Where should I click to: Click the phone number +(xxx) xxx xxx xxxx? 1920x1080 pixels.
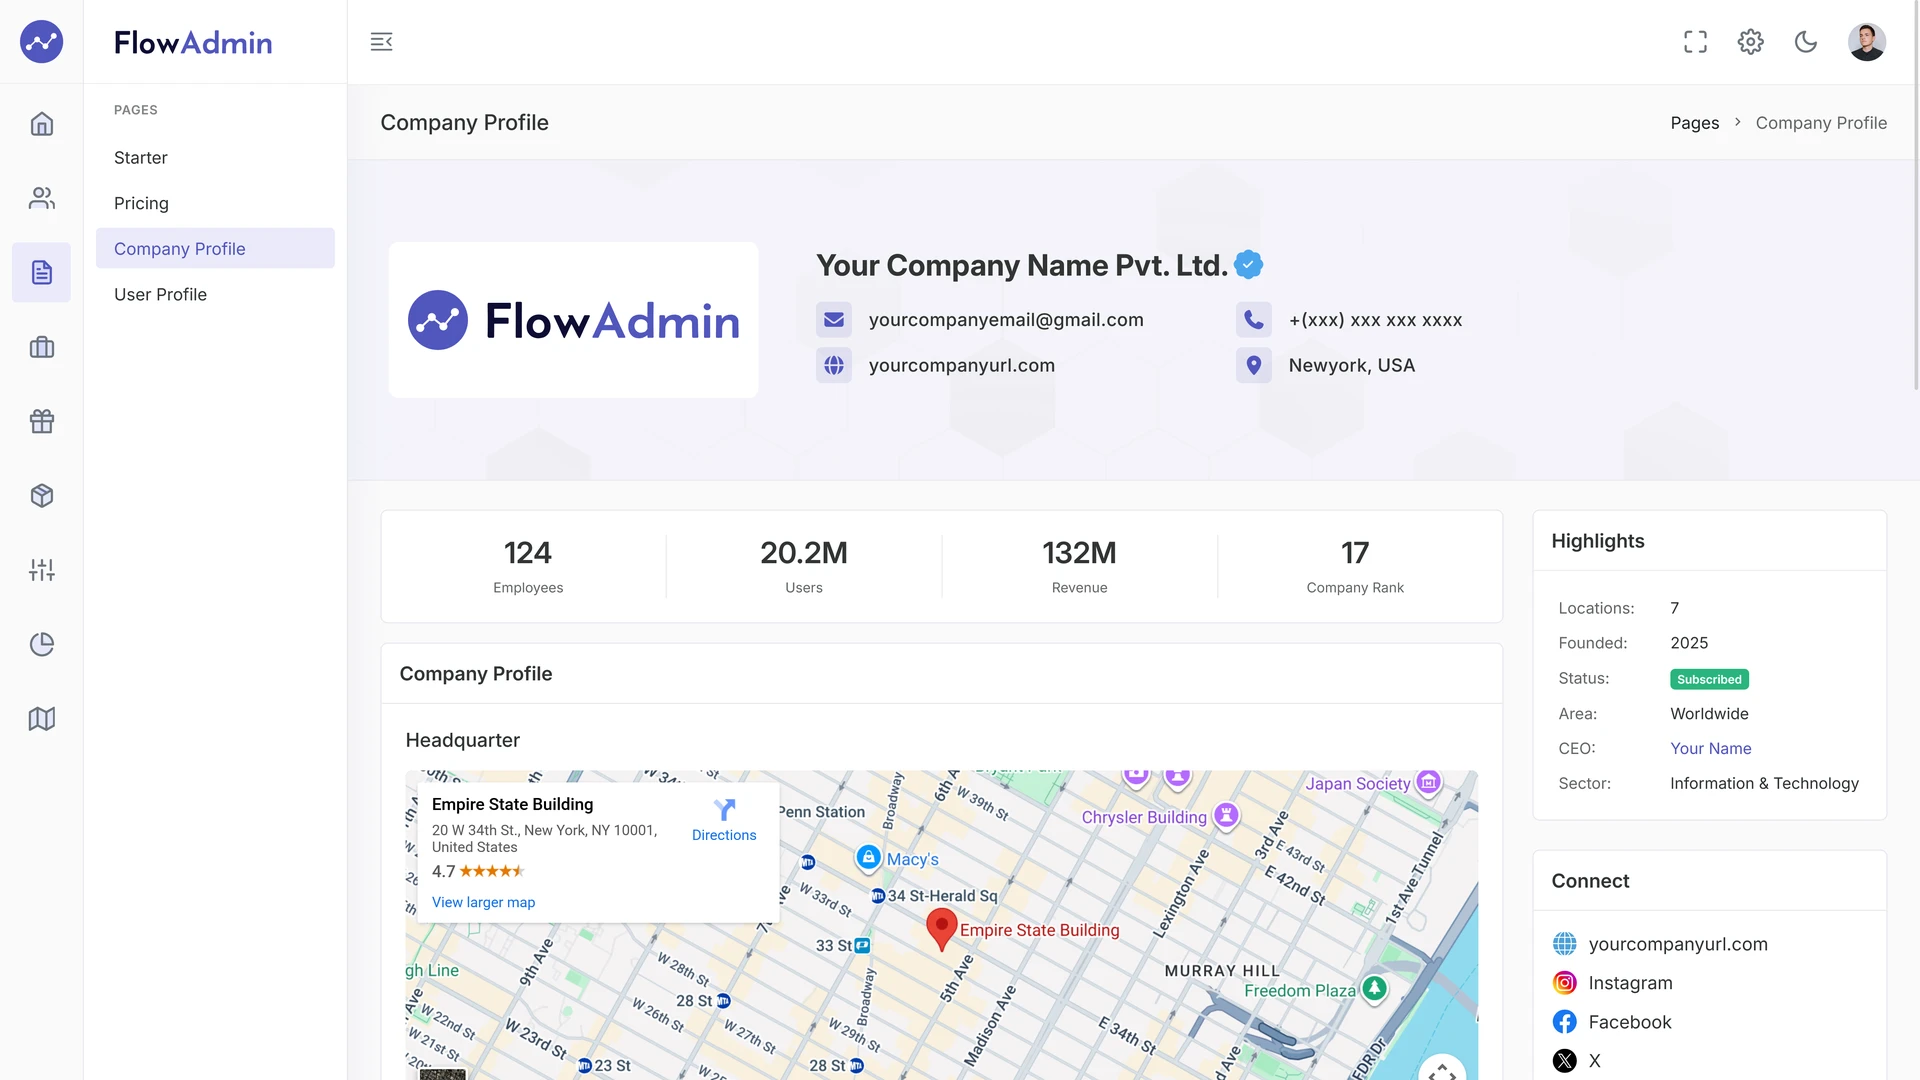click(x=1375, y=320)
